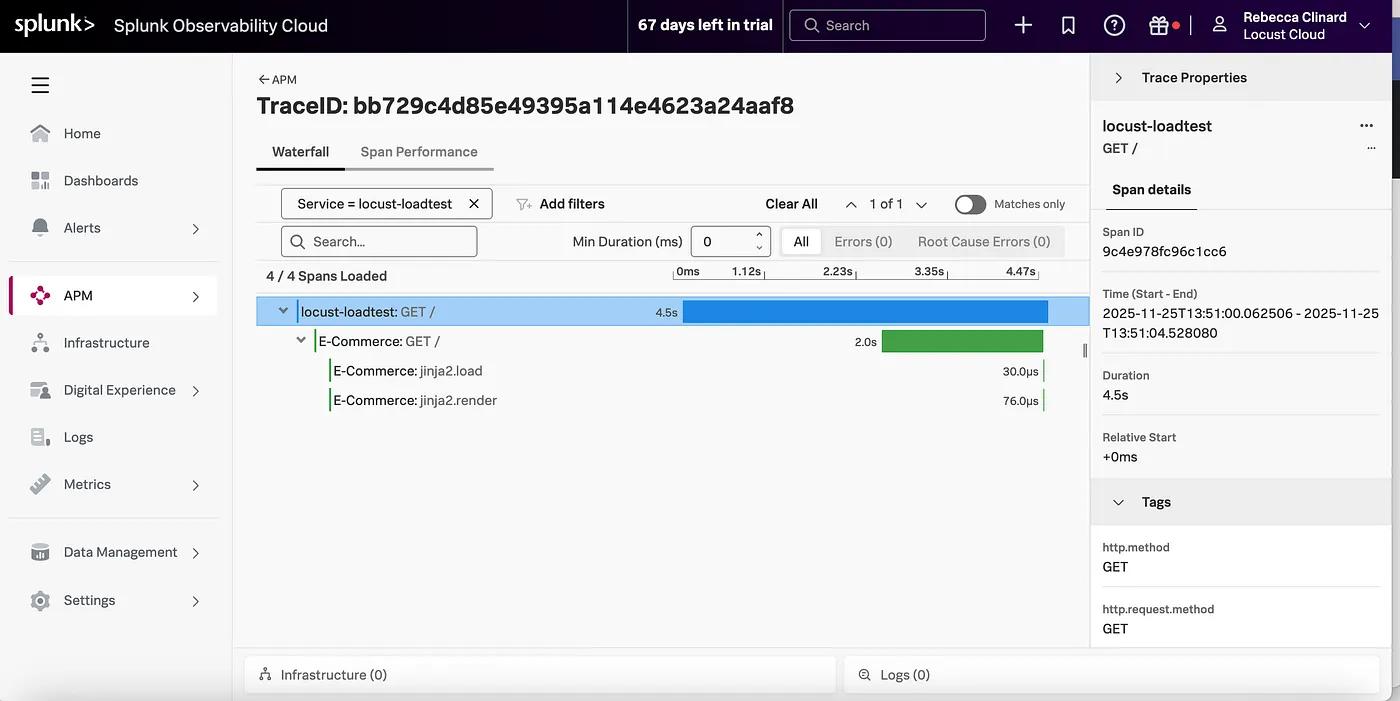Image resolution: width=1400 pixels, height=701 pixels.
Task: Click the Clear All button
Action: pyautogui.click(x=791, y=204)
